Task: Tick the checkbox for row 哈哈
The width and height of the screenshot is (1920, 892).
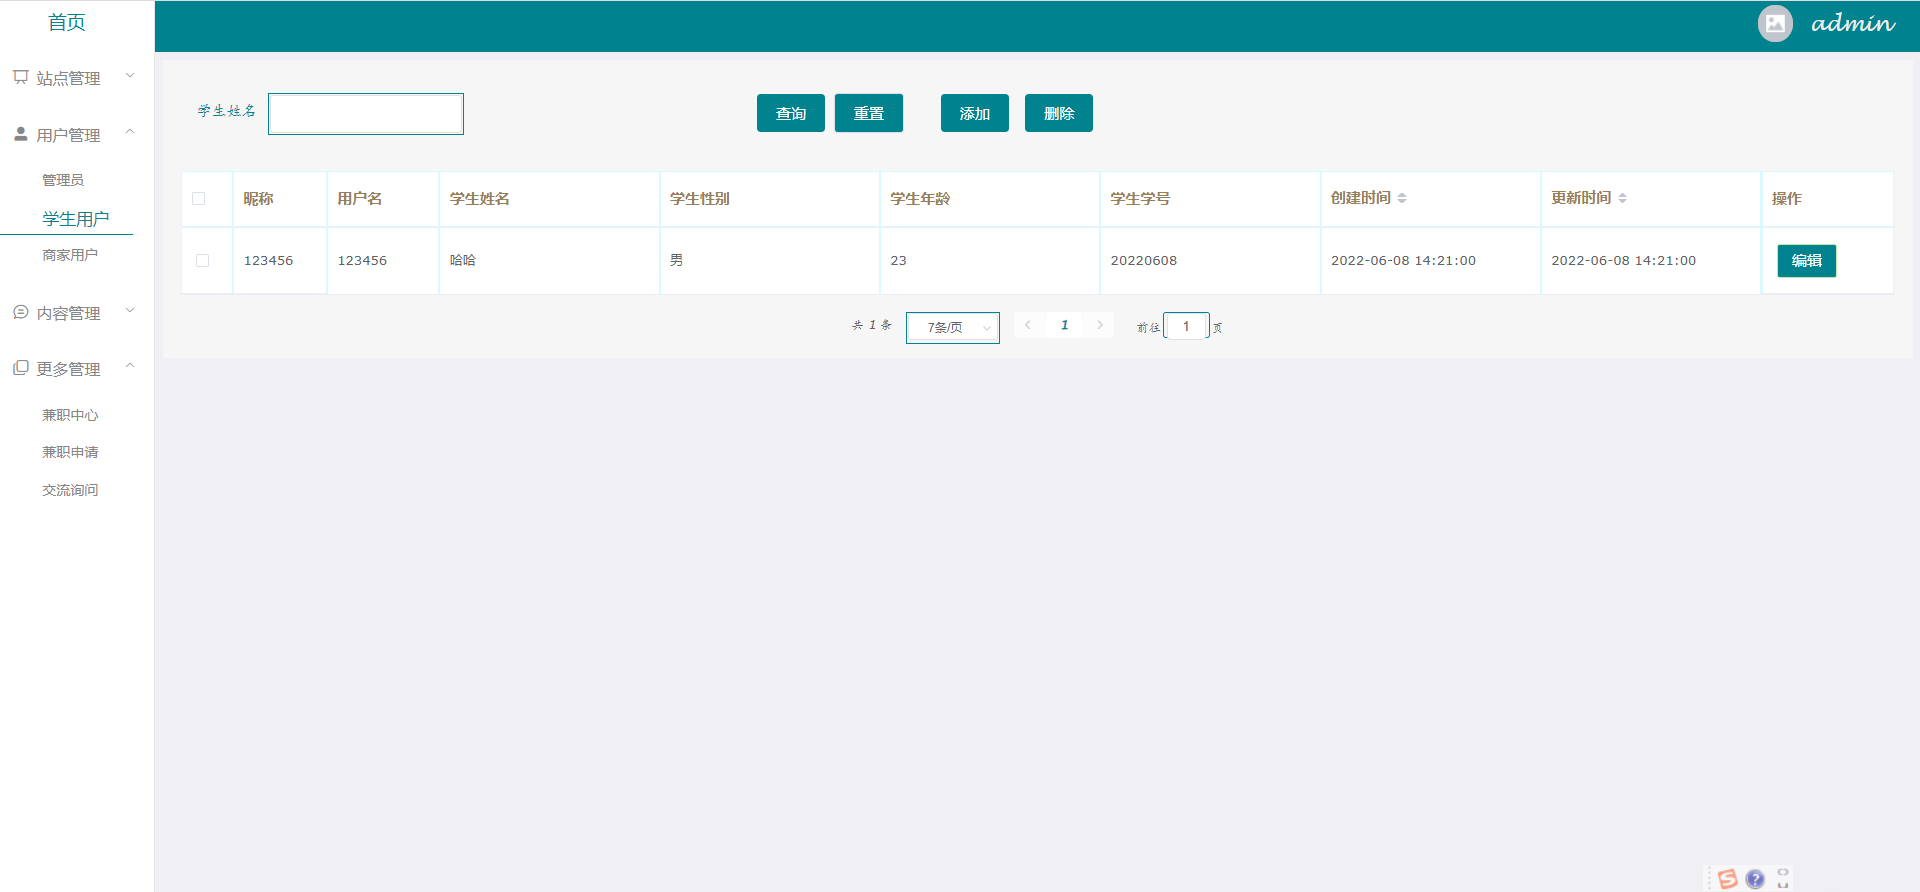Action: pyautogui.click(x=203, y=261)
